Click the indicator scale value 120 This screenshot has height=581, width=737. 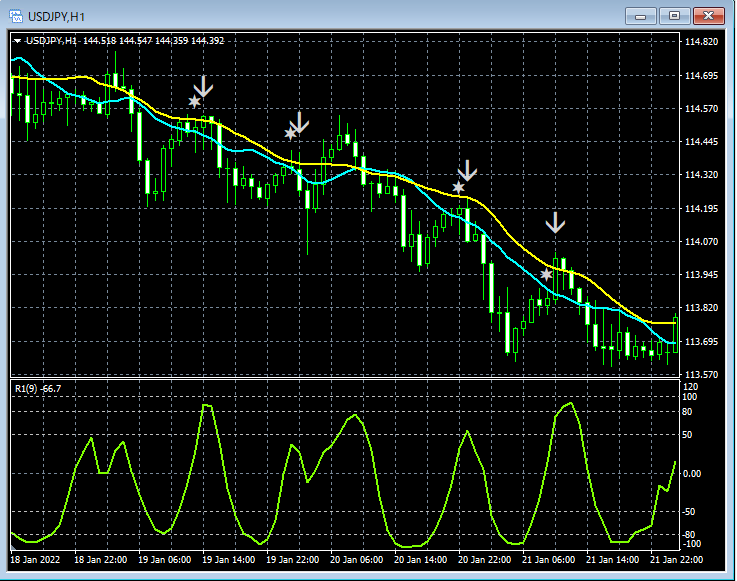[x=690, y=387]
